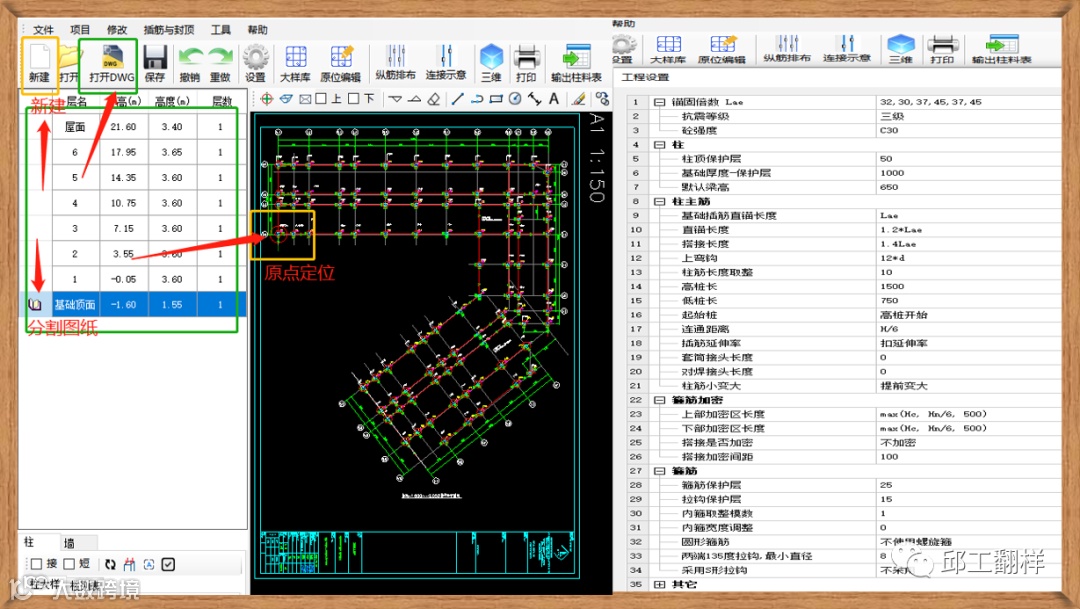The height and width of the screenshot is (609, 1080).
Task: Collapse the 锚固倍数 Lae group
Action: pyautogui.click(x=659, y=102)
